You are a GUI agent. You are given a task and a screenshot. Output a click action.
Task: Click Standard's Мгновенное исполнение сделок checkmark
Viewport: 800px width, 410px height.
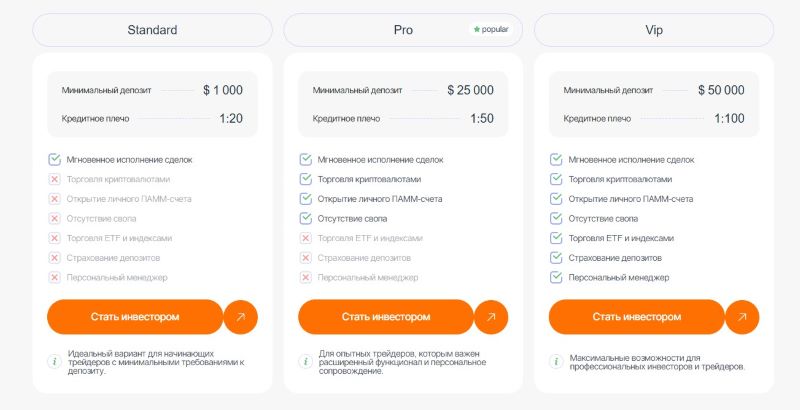pos(55,159)
